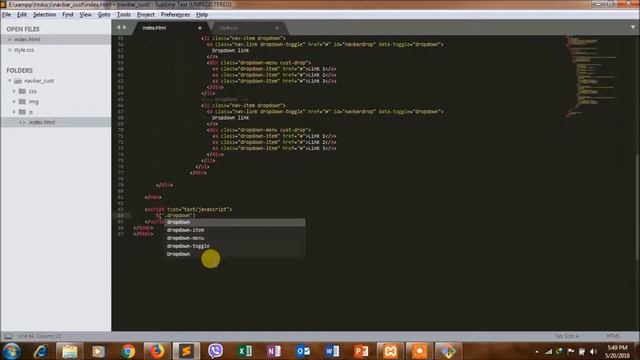Open the Tools menu
The height and width of the screenshot is (360, 640).
(123, 15)
